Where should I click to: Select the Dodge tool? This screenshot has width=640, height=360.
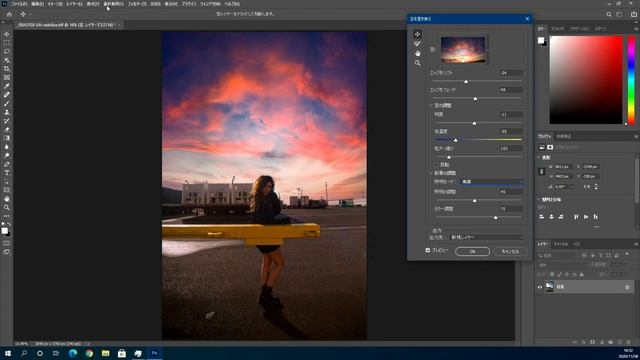[x=7, y=156]
